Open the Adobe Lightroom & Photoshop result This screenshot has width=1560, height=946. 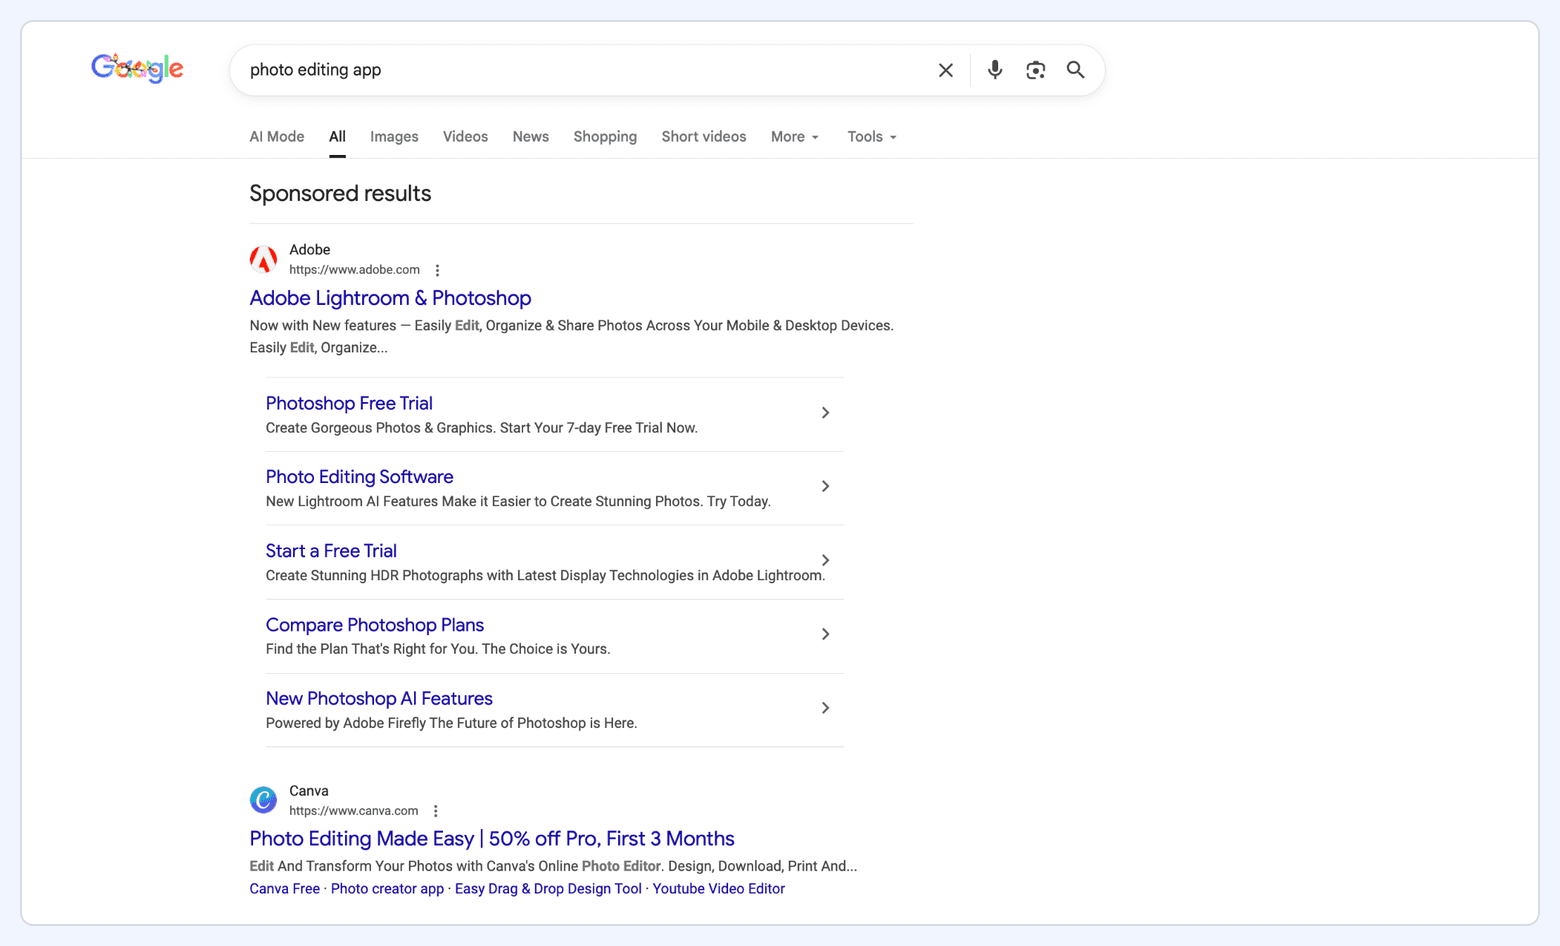pyautogui.click(x=390, y=298)
